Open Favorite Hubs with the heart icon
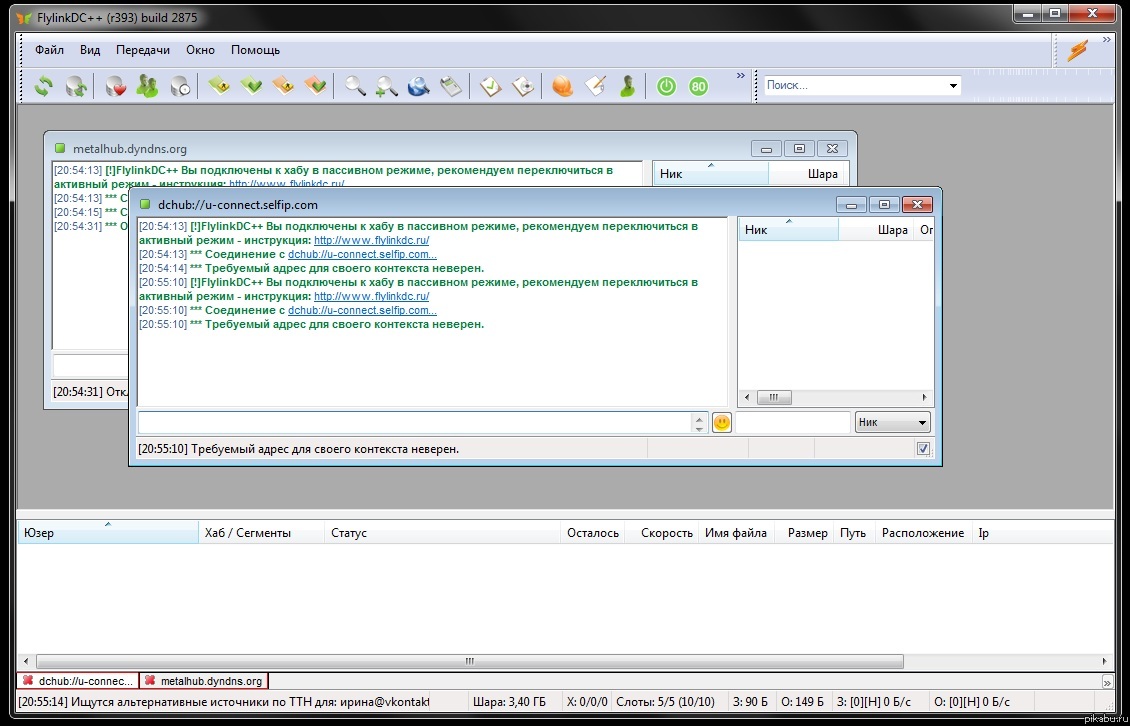1130x726 pixels. tap(116, 87)
